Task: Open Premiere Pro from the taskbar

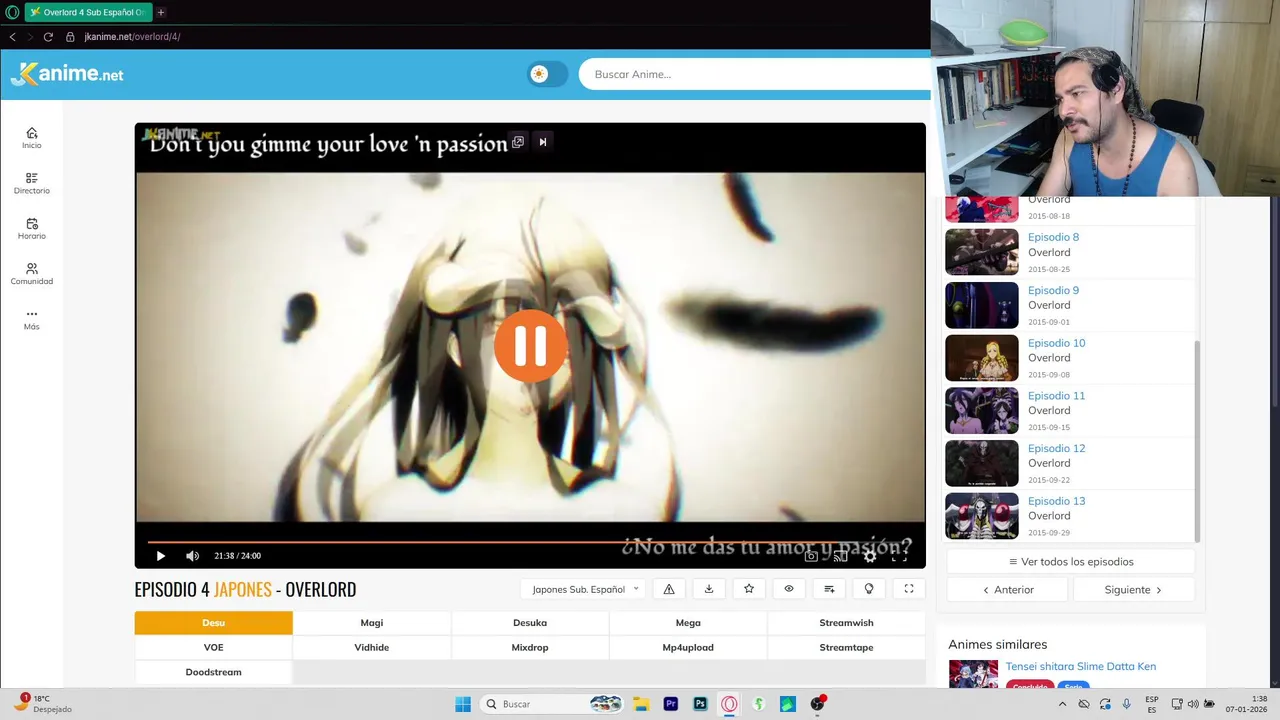Action: point(671,704)
